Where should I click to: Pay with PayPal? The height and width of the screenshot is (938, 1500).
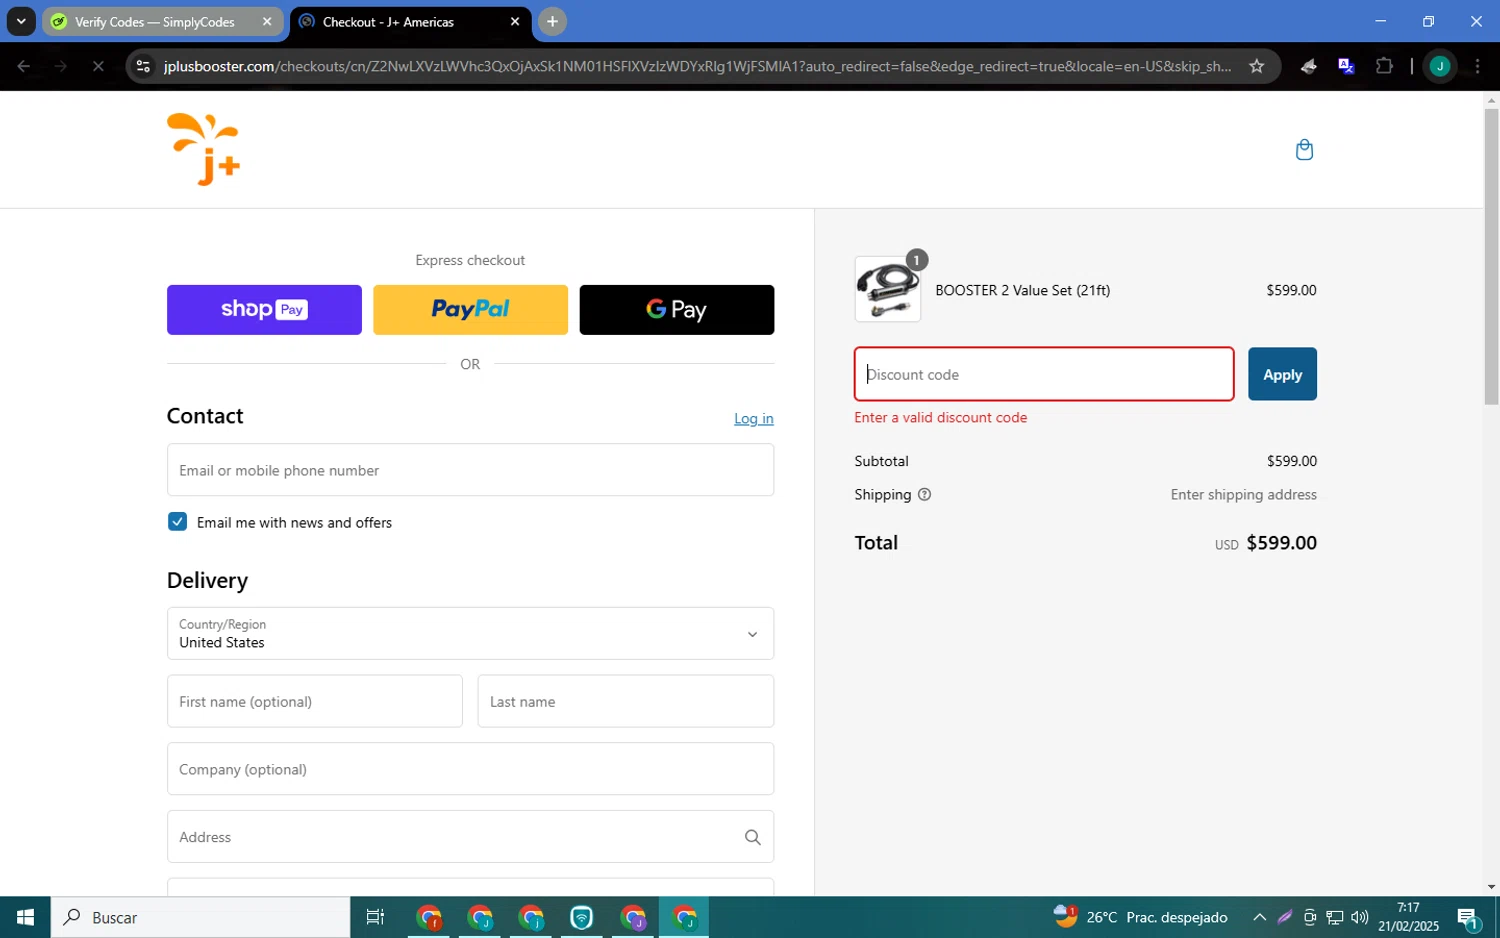point(470,310)
